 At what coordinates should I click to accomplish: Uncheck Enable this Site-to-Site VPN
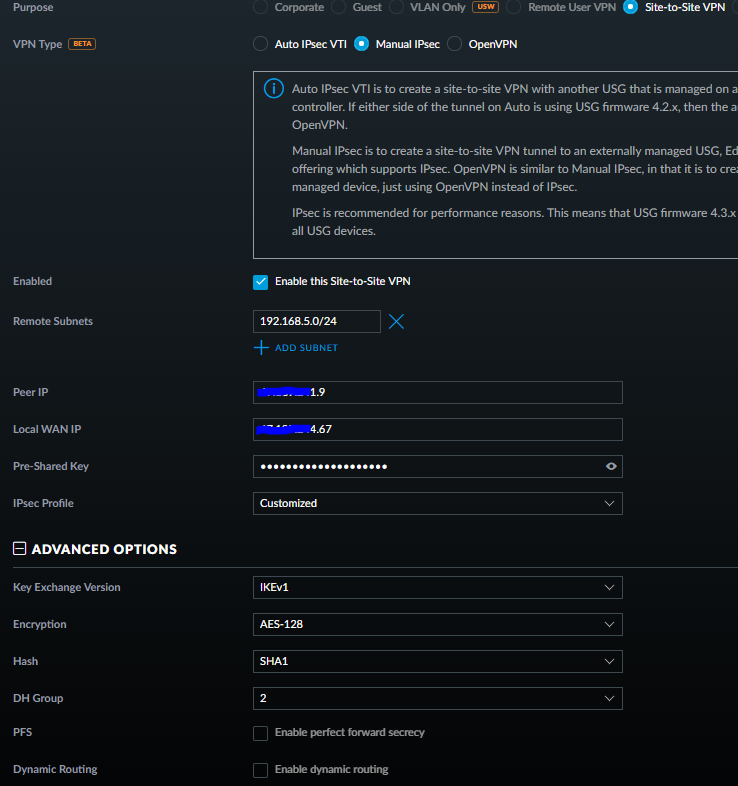point(261,282)
